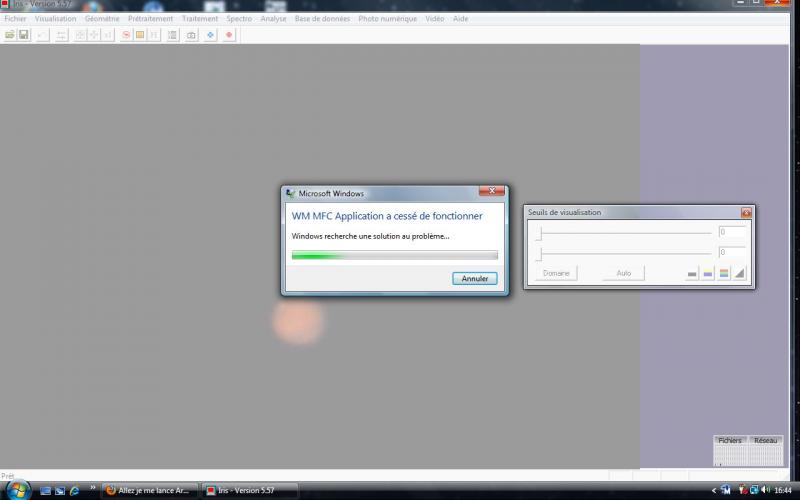The image size is (800, 500).
Task: Click the camera toolbar icon
Action: (191, 35)
